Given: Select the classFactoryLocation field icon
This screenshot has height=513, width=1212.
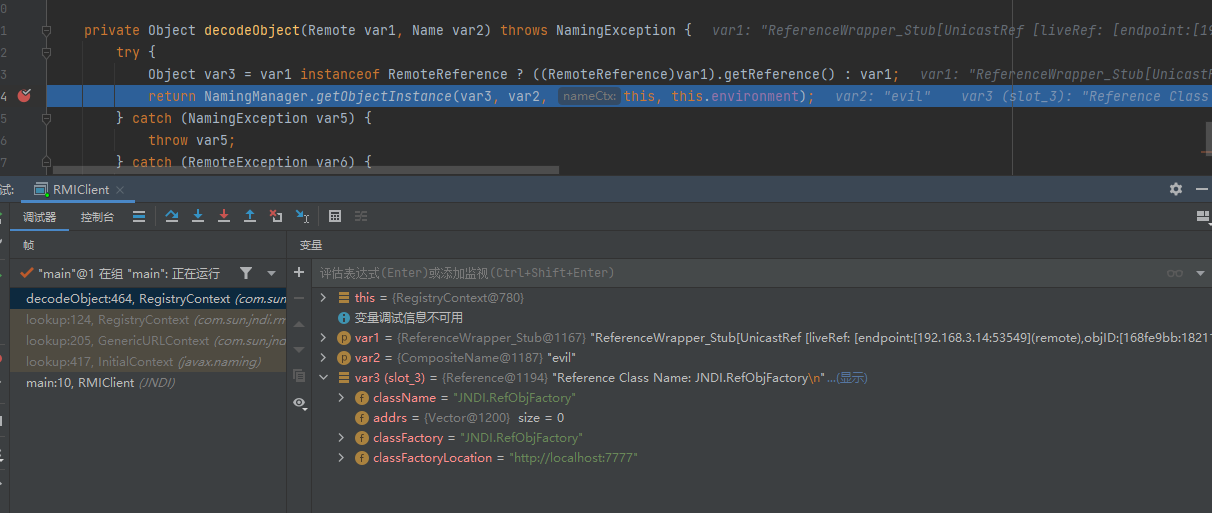Looking at the screenshot, I should (x=362, y=458).
